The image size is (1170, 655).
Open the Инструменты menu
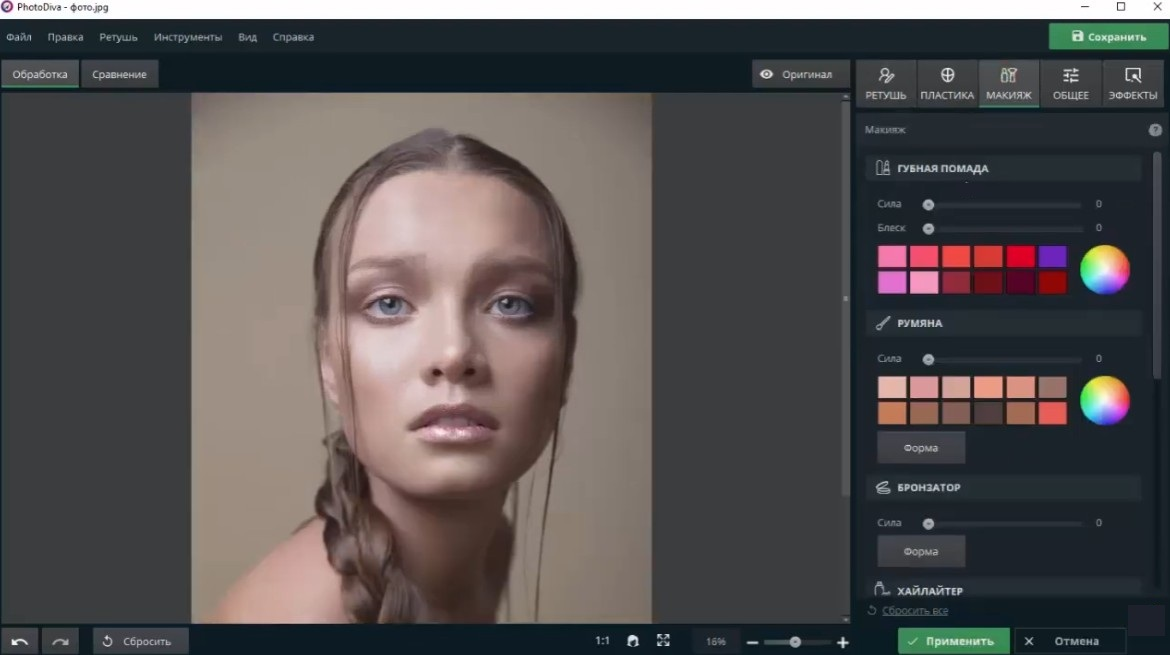click(188, 37)
